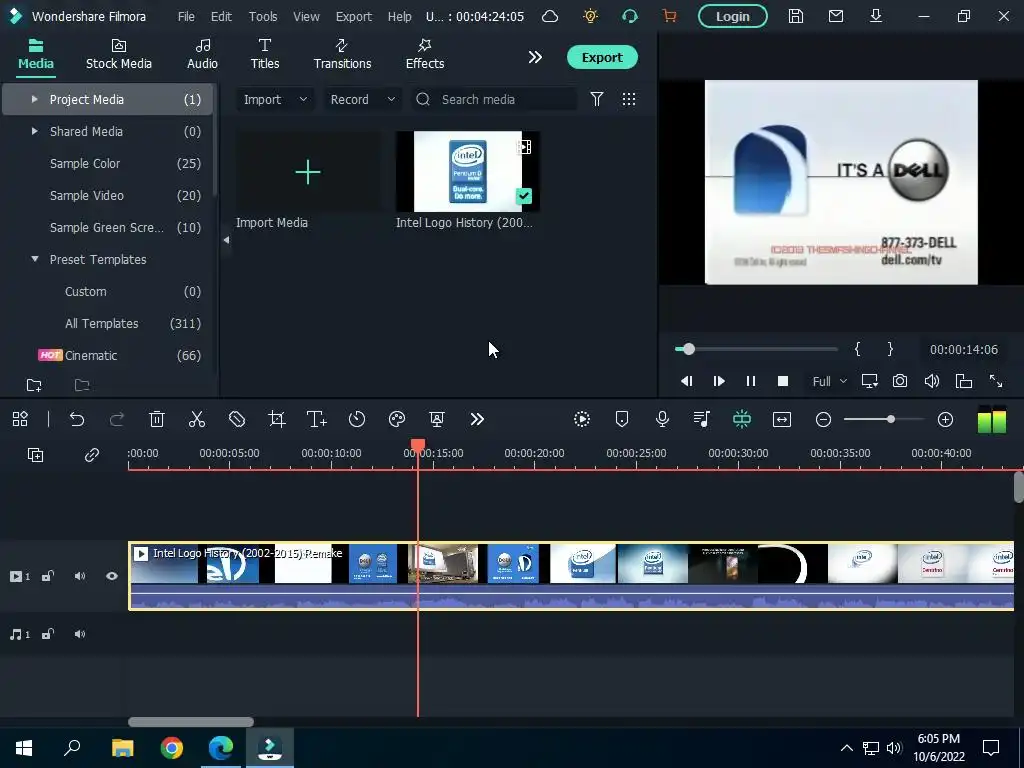Open the mail messages icon
The width and height of the screenshot is (1024, 768).
pyautogui.click(x=836, y=16)
